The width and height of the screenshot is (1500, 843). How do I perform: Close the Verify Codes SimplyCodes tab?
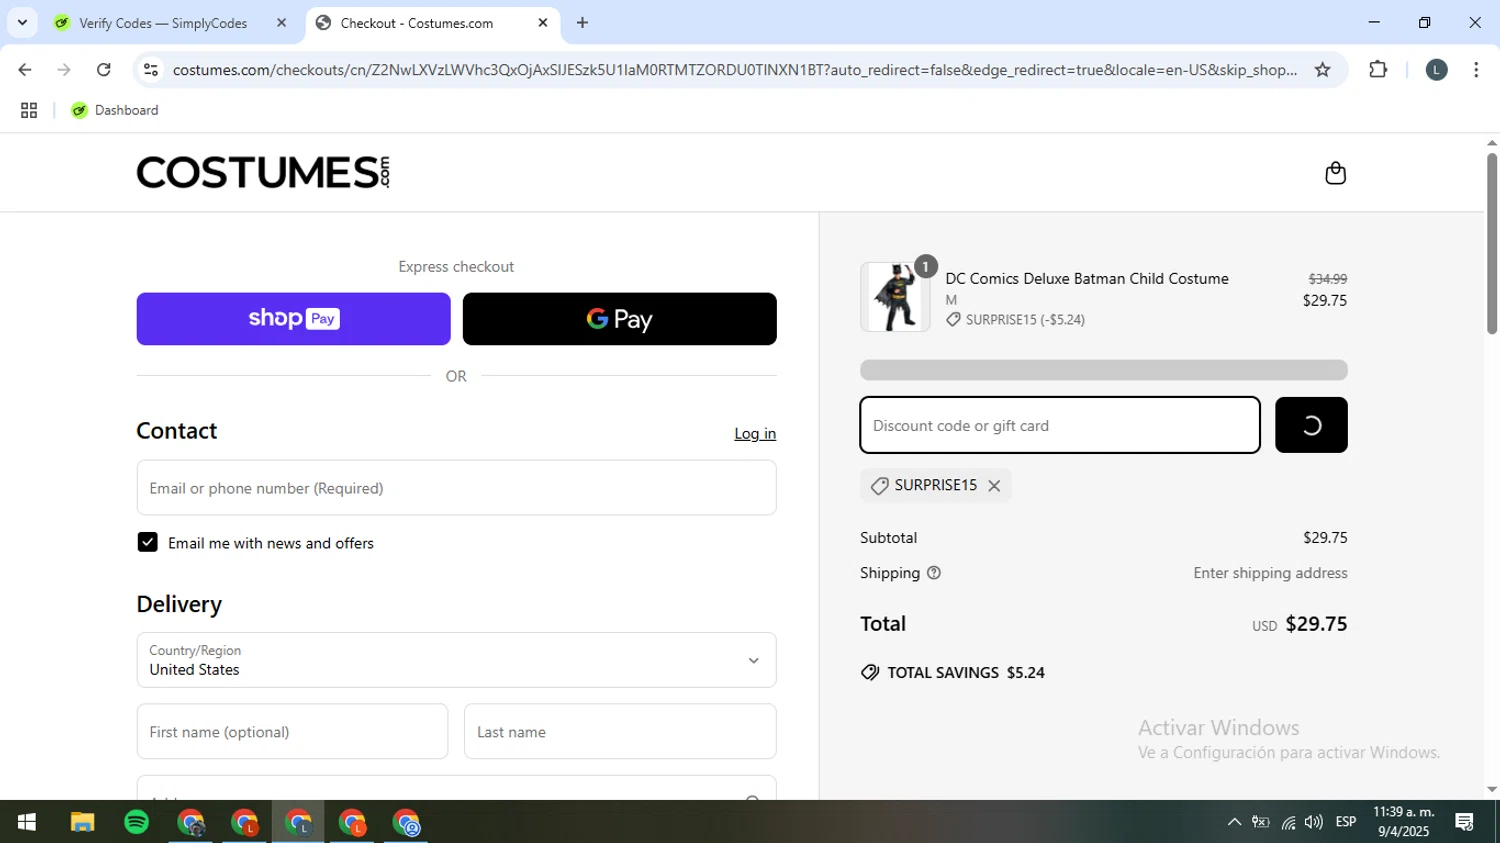click(281, 23)
